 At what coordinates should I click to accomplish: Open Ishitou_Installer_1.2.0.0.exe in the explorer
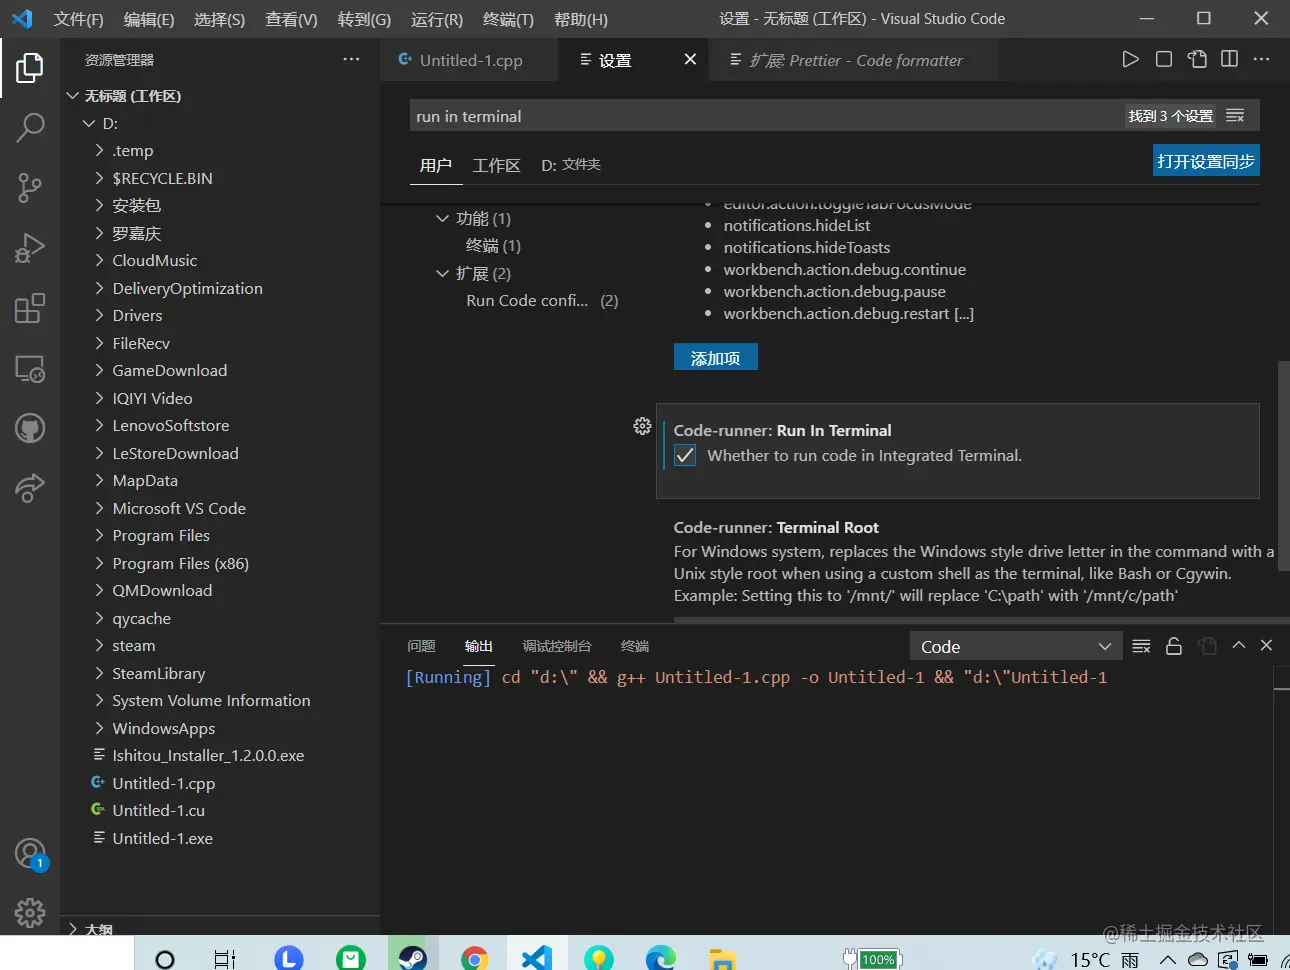pos(208,756)
